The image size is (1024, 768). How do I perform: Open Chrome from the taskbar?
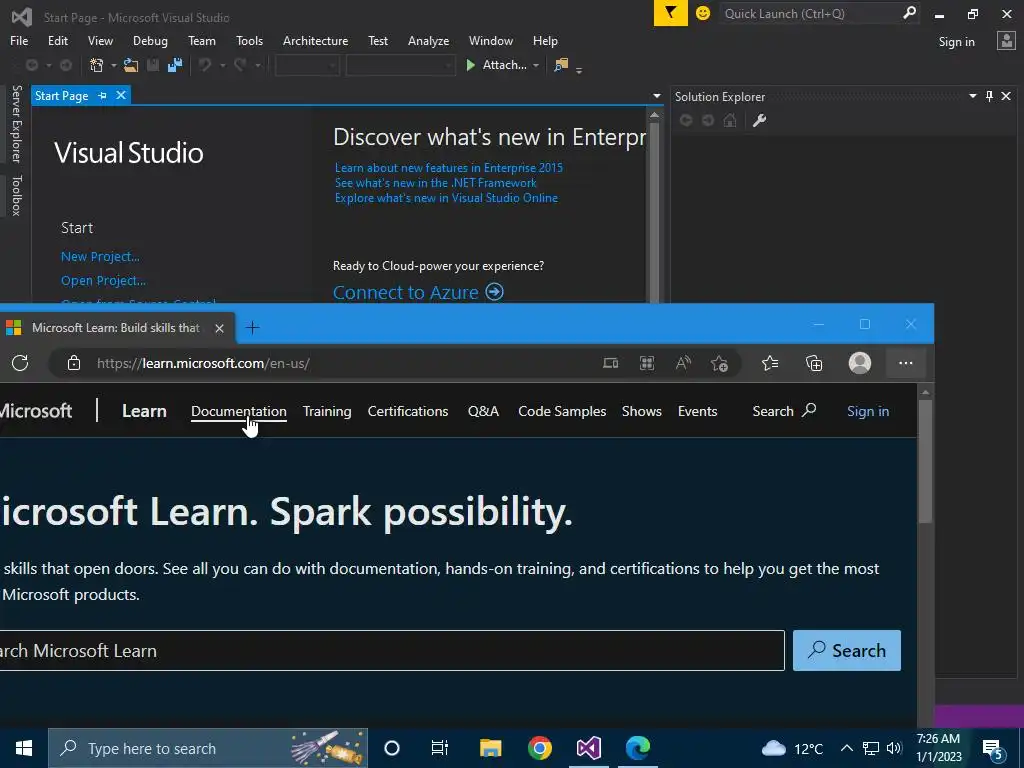click(x=539, y=748)
